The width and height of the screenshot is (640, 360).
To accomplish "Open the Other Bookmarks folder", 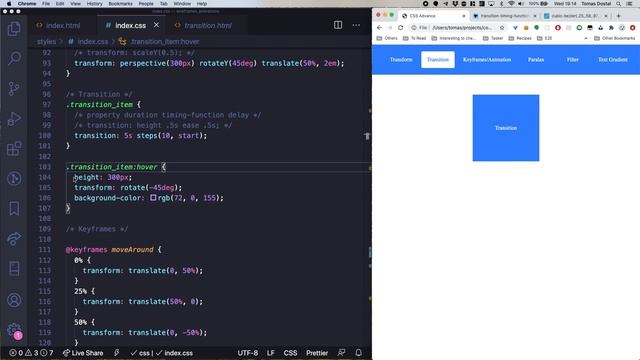I will (615, 38).
